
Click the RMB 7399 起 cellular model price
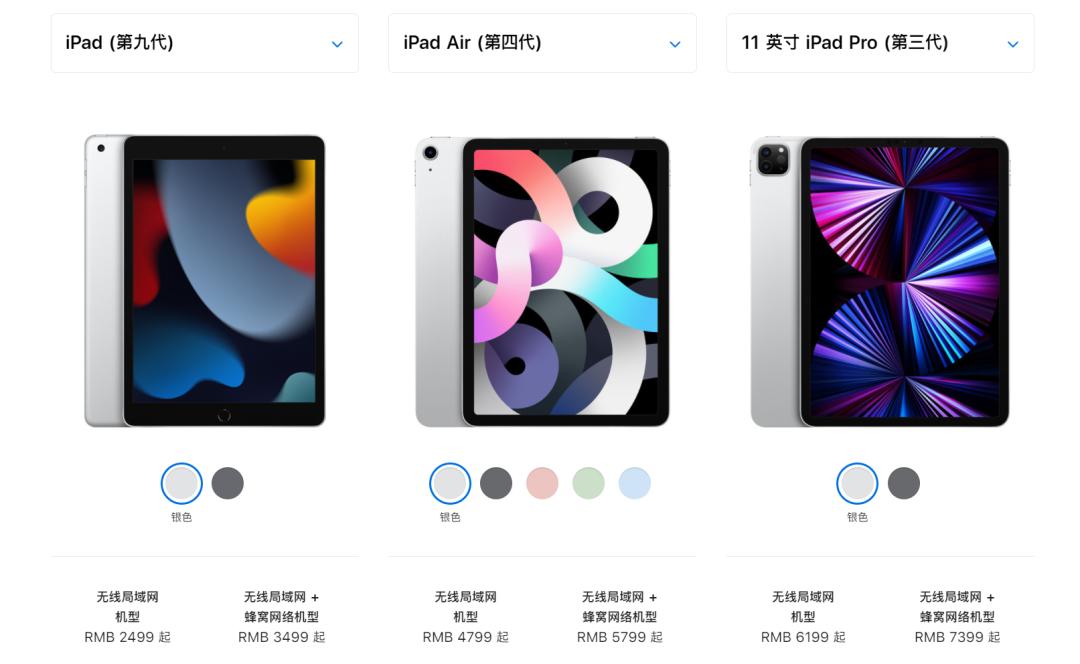pyautogui.click(x=957, y=637)
